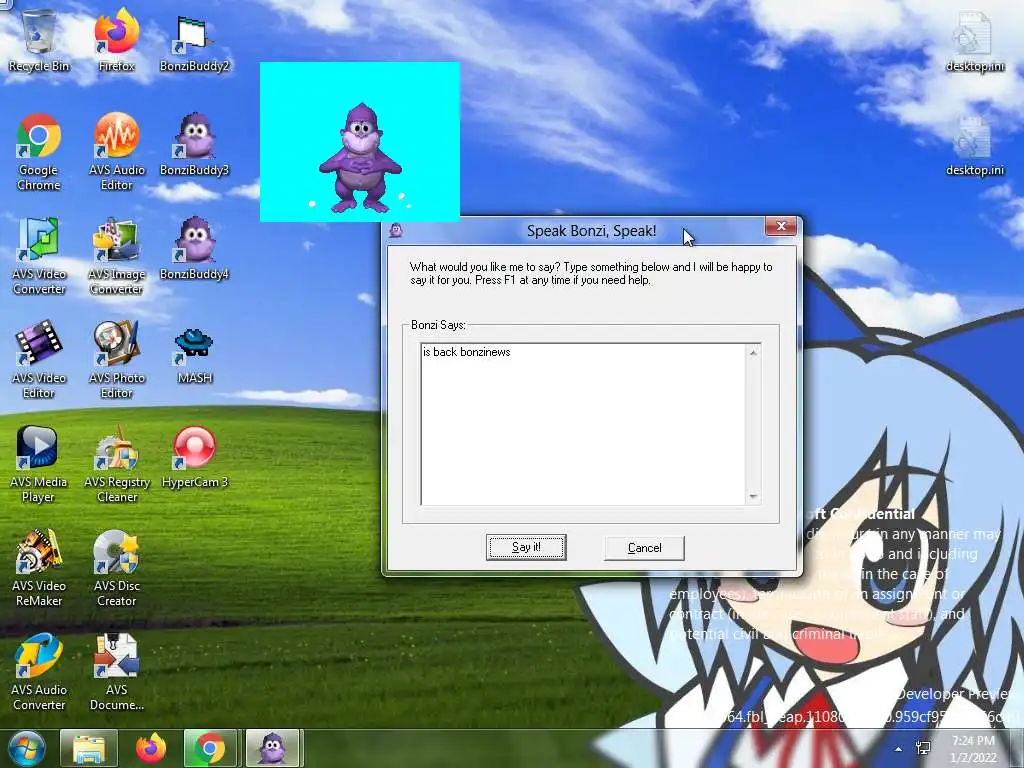This screenshot has width=1024, height=768.
Task: Cancel the Speak Bonzi dialog
Action: point(645,548)
